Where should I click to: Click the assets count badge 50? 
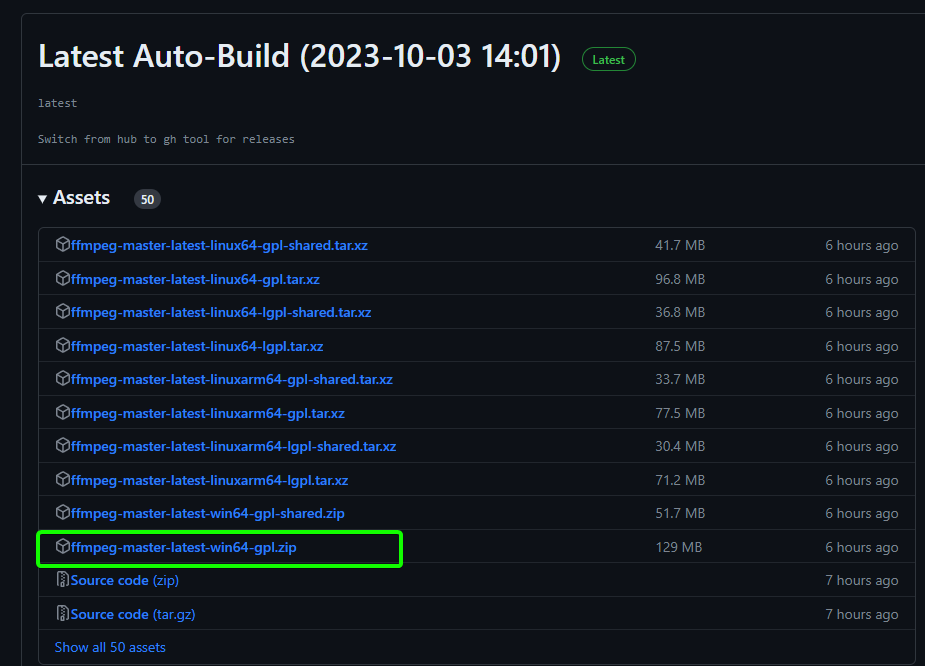147,199
